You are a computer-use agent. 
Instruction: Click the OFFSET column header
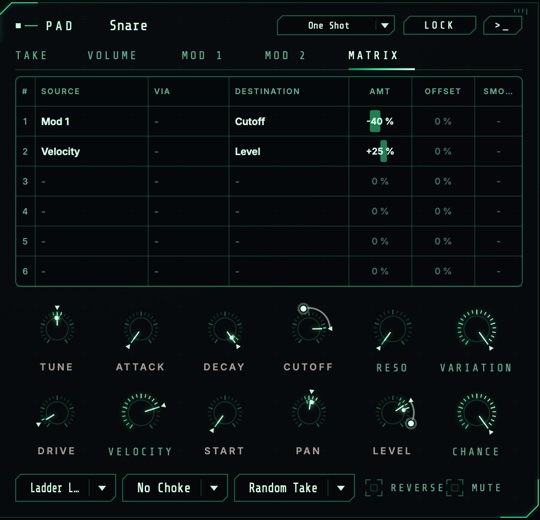point(443,91)
